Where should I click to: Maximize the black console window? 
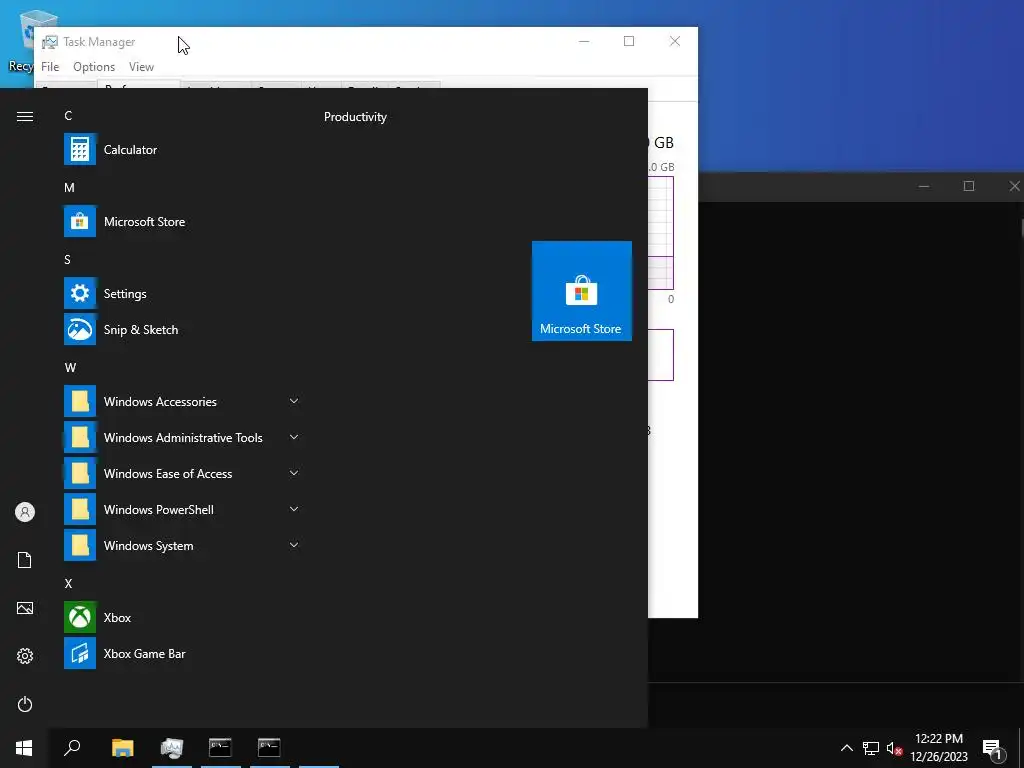tap(969, 186)
